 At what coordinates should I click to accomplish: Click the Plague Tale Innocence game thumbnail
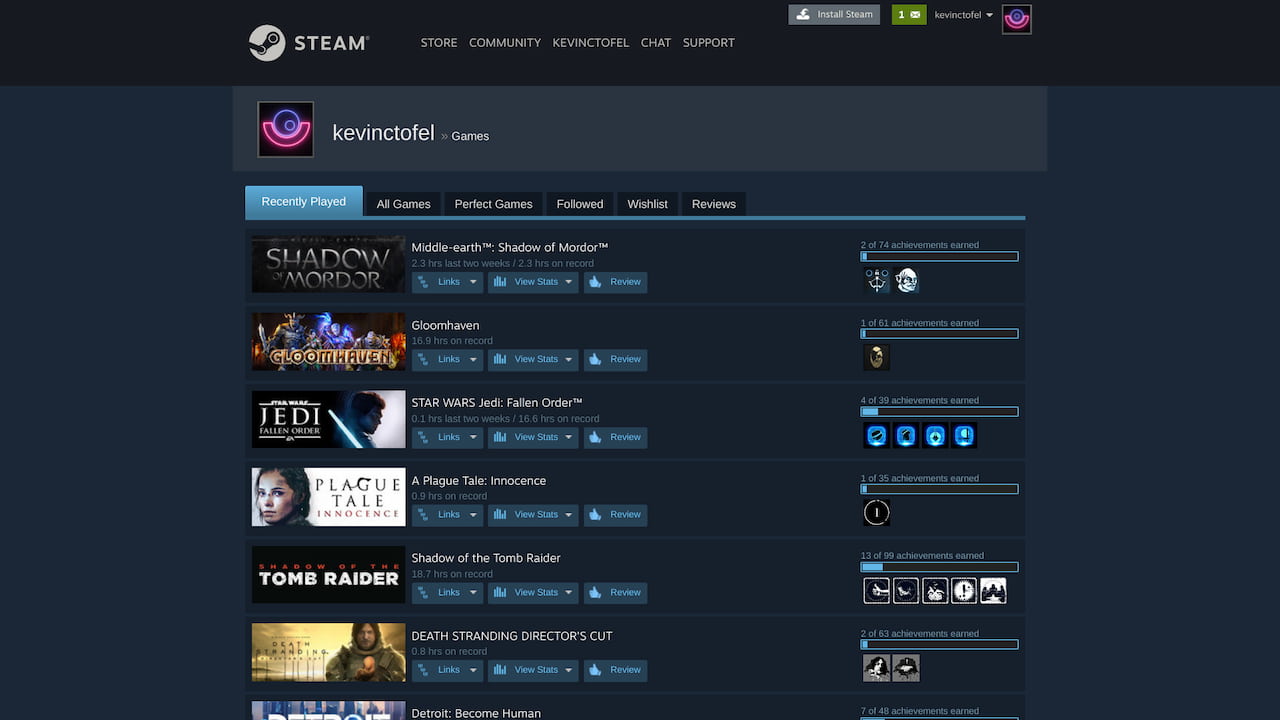[x=328, y=497]
